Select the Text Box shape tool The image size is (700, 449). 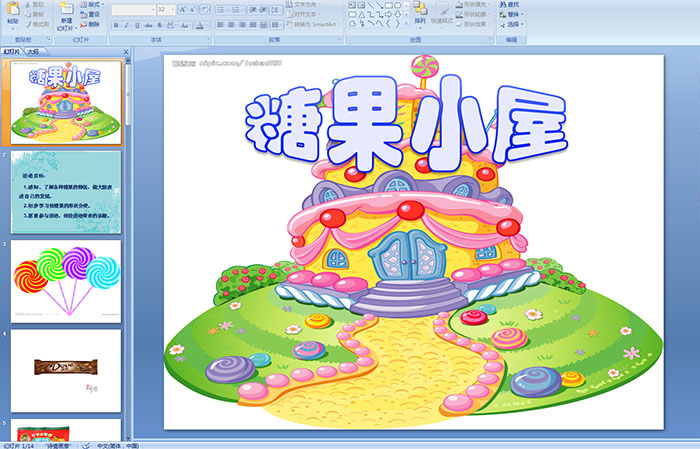[x=352, y=5]
